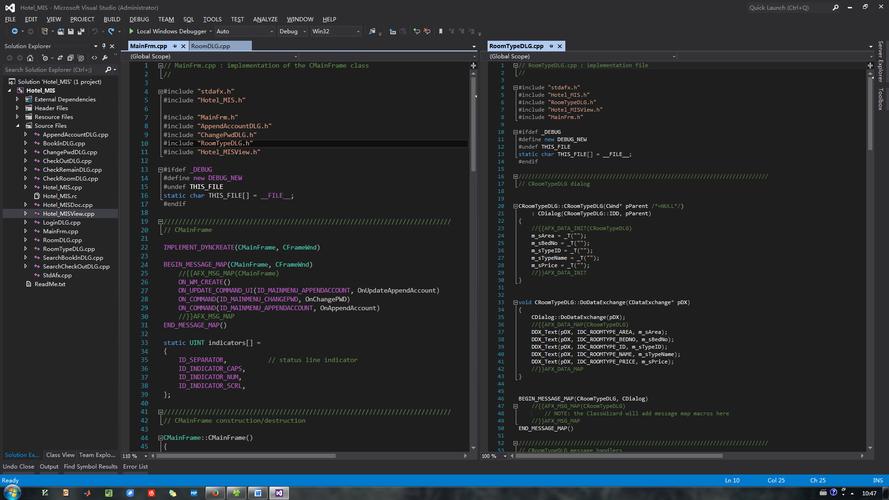The image size is (889, 500).
Task: Click the Quick Launch search icon
Action: click(x=835, y=7)
